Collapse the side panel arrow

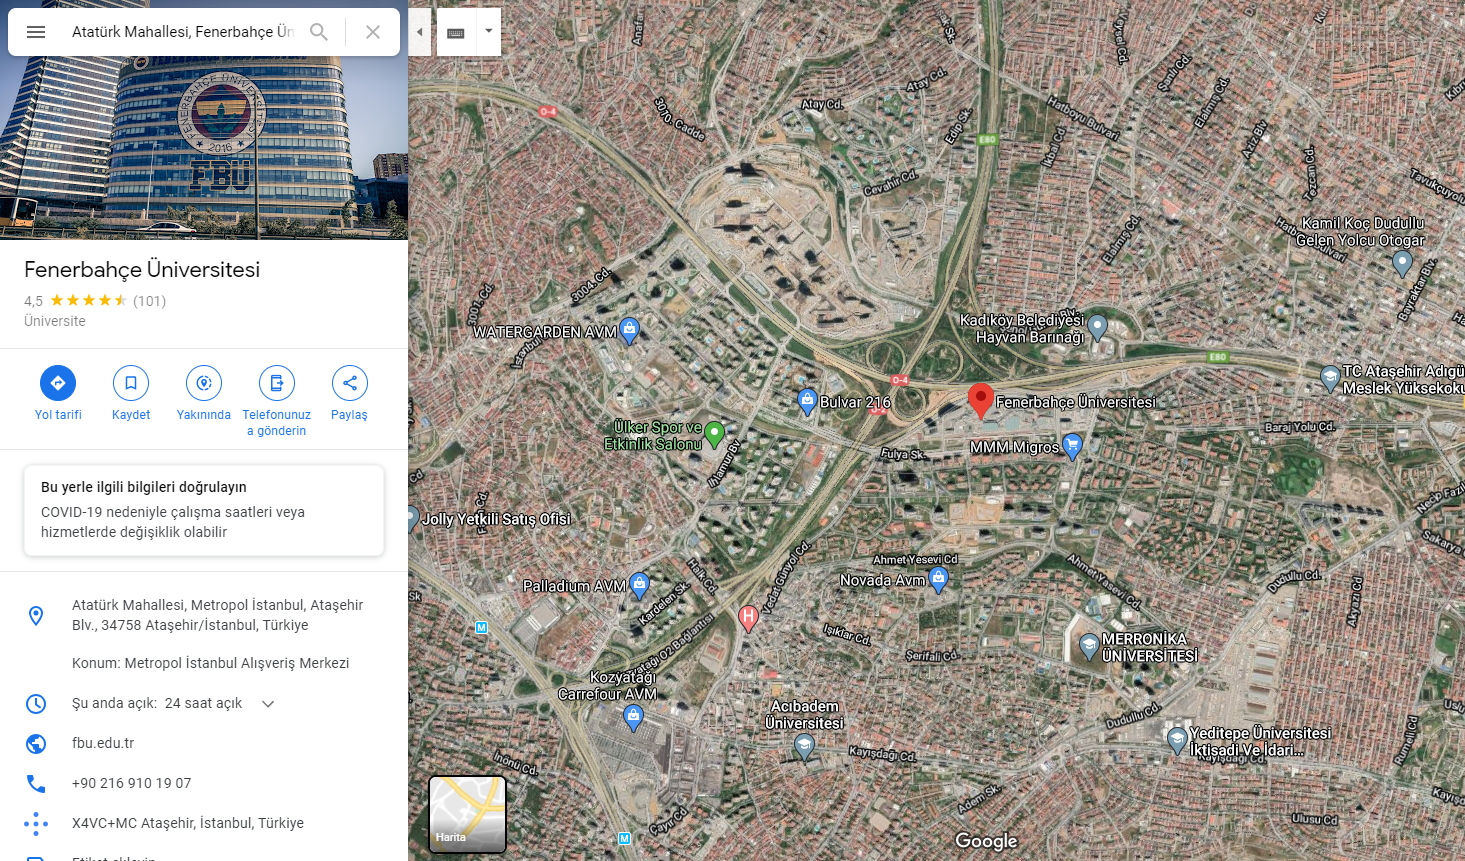pos(420,32)
